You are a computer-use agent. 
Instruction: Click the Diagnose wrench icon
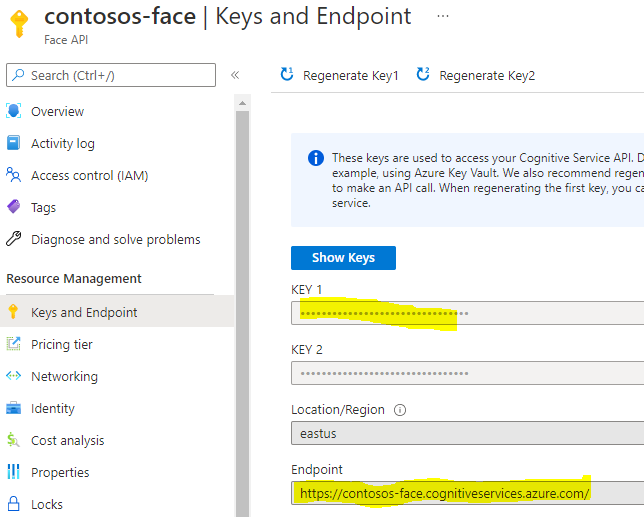pyautogui.click(x=14, y=239)
